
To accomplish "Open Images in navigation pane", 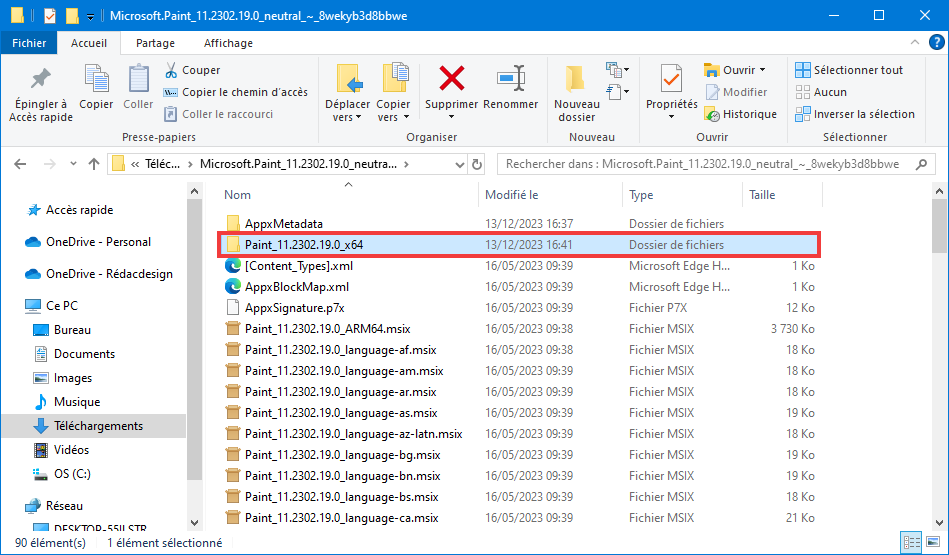I will (x=62, y=378).
